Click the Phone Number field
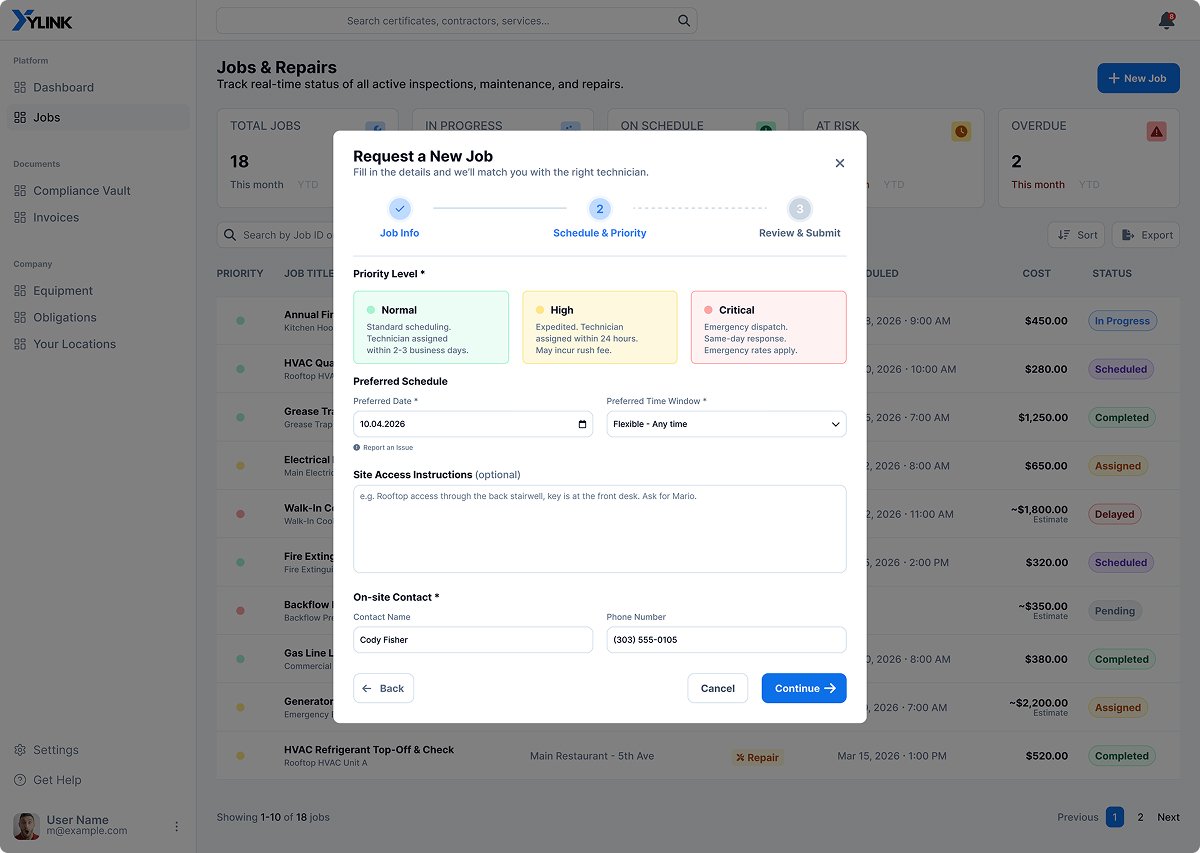 click(x=727, y=640)
